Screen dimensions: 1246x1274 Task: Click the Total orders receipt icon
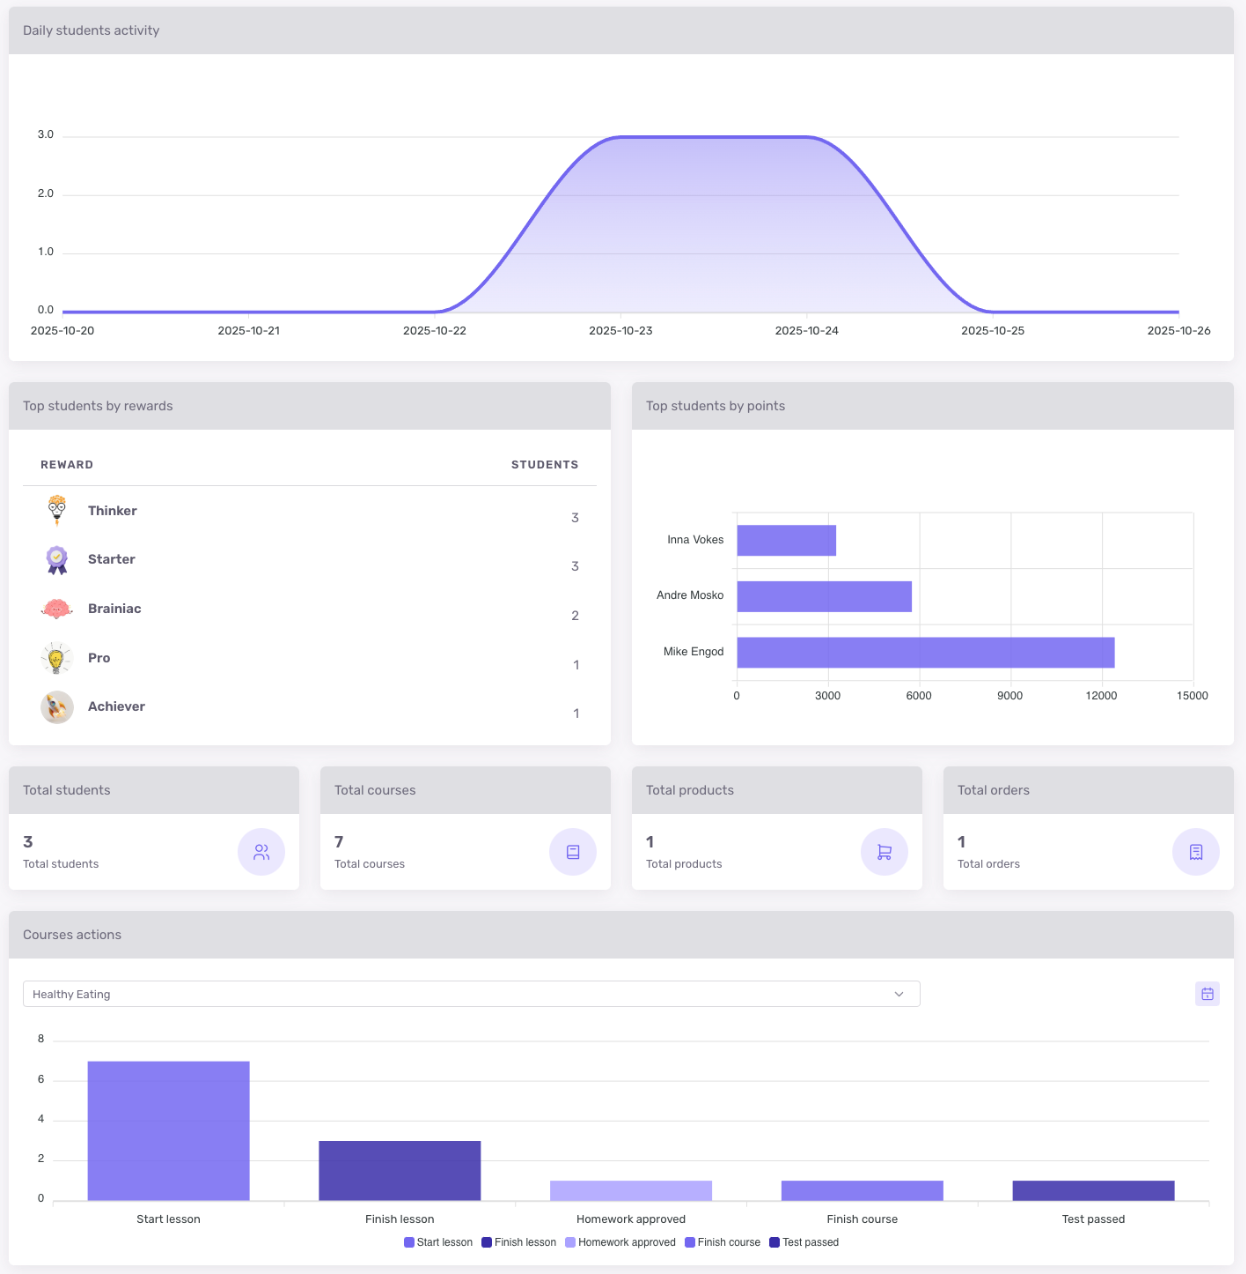tap(1196, 852)
